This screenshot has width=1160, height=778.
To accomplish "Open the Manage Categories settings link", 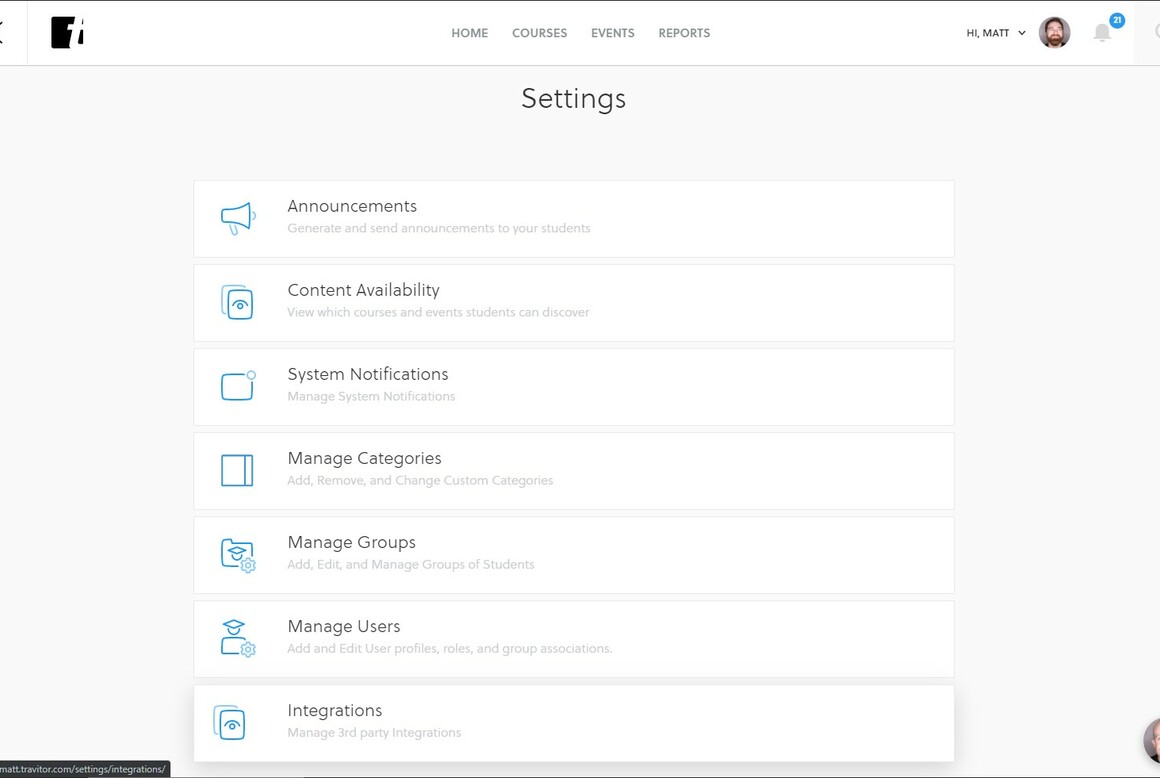I will click(x=574, y=471).
